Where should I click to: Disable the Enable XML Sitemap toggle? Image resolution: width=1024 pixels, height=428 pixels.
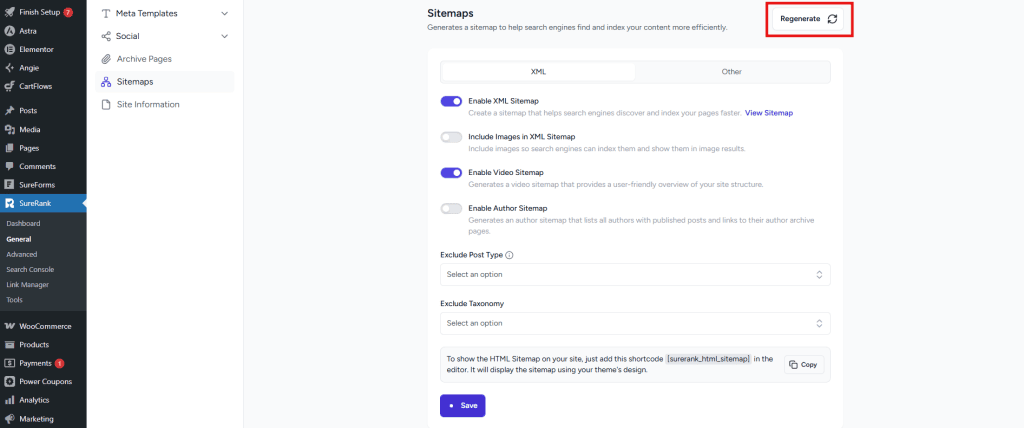(x=451, y=101)
